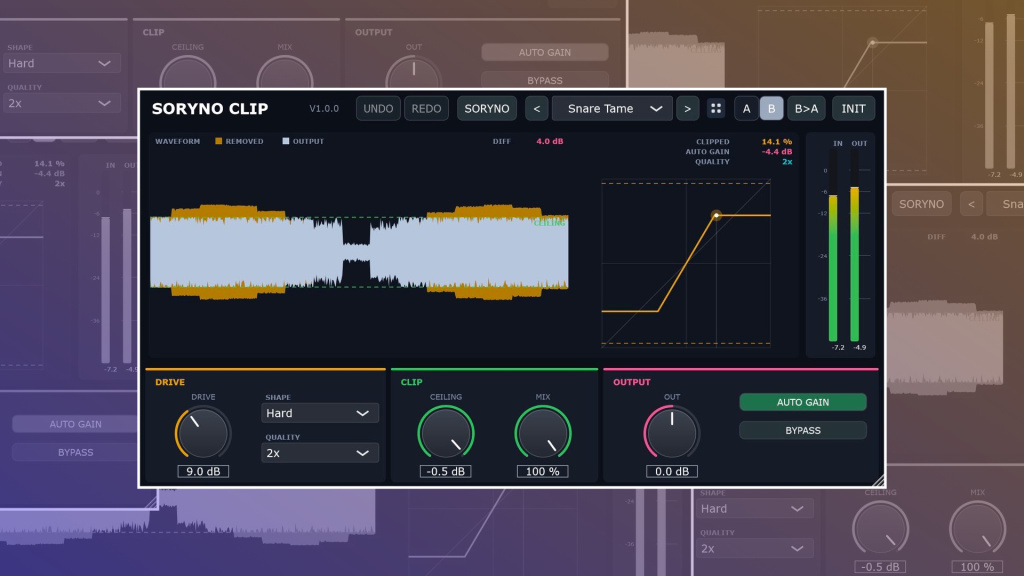Screen dimensions: 1024x576
Task: Click the UNDO button
Action: (x=378, y=108)
